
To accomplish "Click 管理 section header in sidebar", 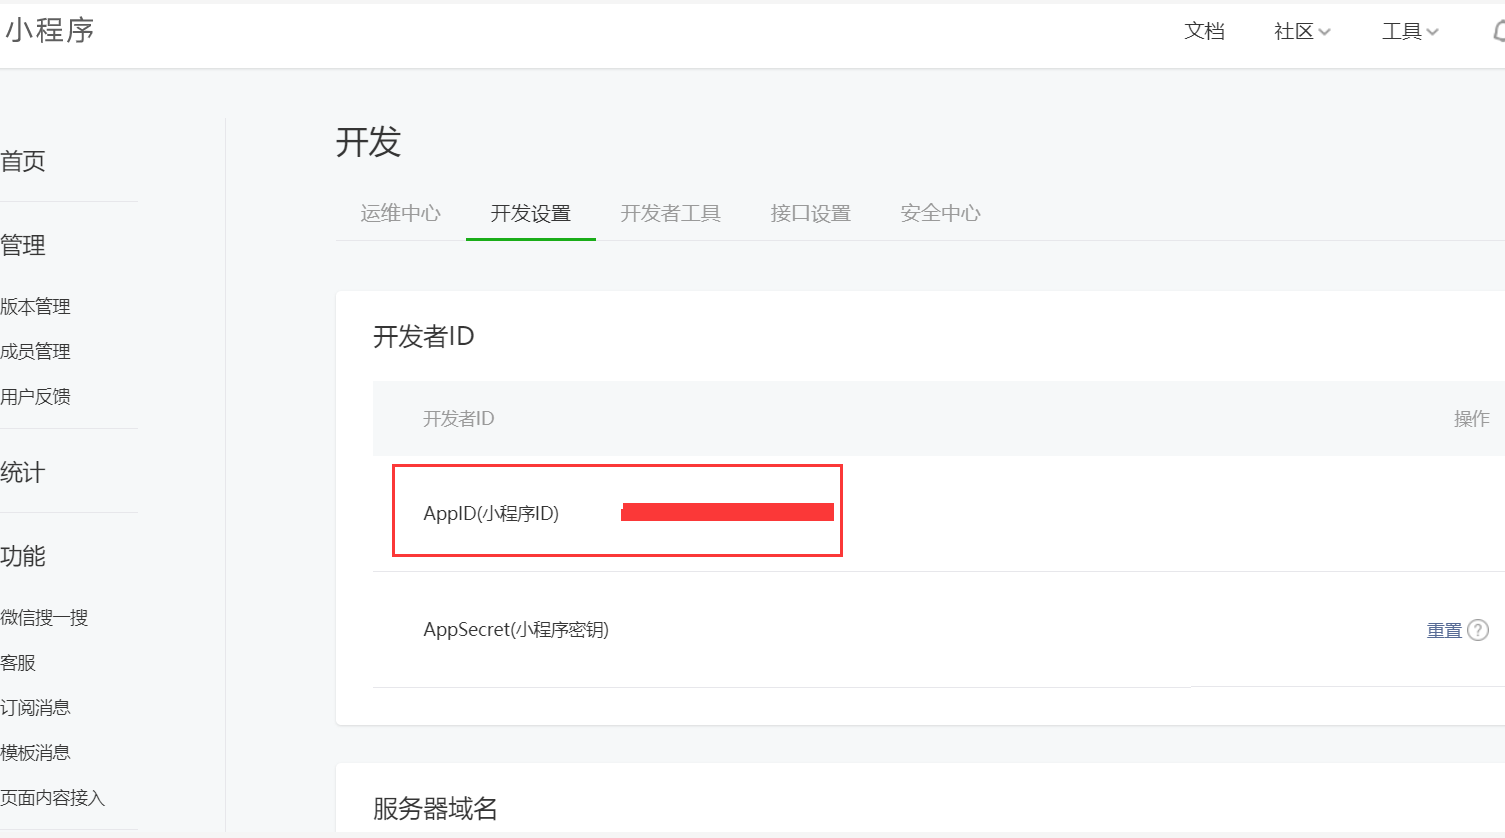I will [23, 245].
